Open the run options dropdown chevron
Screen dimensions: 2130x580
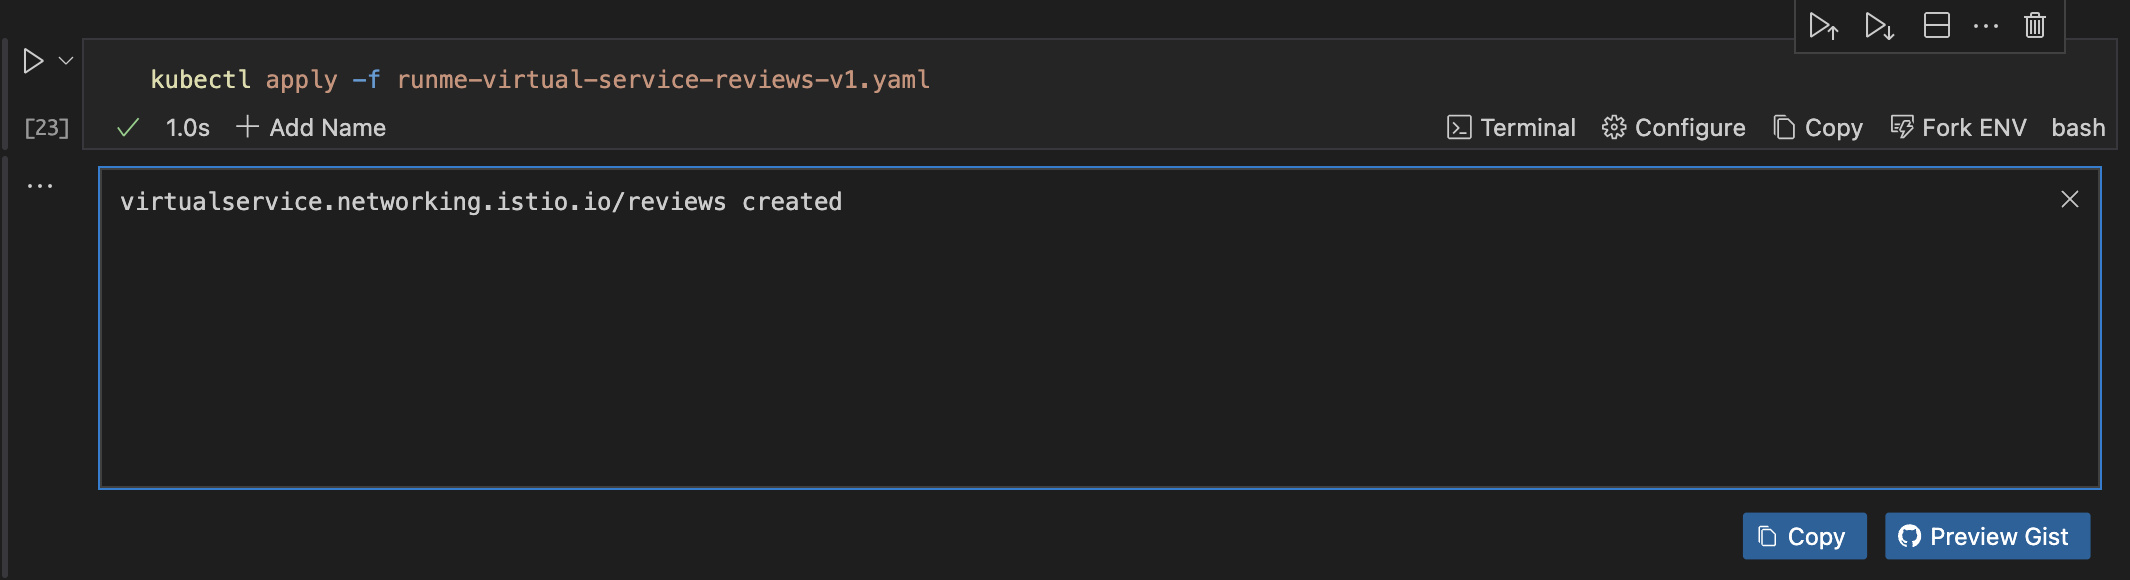tap(66, 61)
